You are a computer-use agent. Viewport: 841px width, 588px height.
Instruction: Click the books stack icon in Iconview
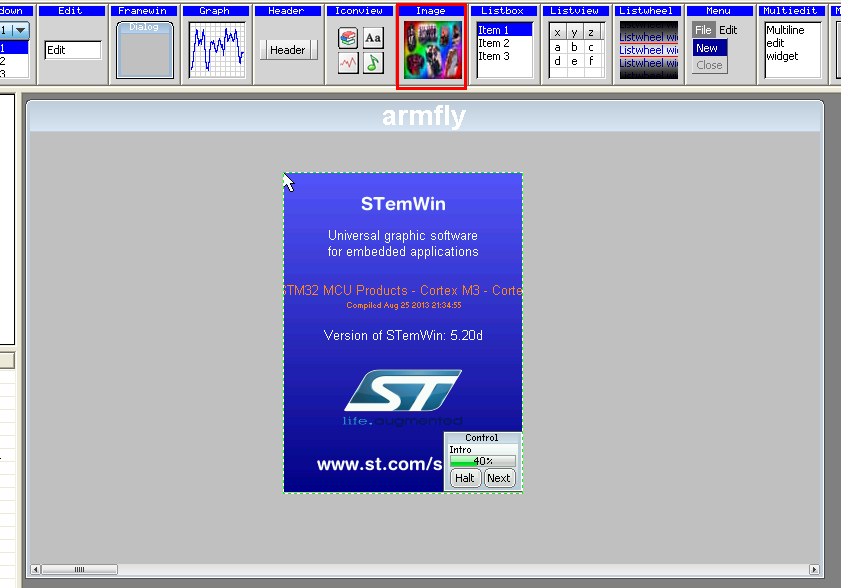click(x=348, y=38)
